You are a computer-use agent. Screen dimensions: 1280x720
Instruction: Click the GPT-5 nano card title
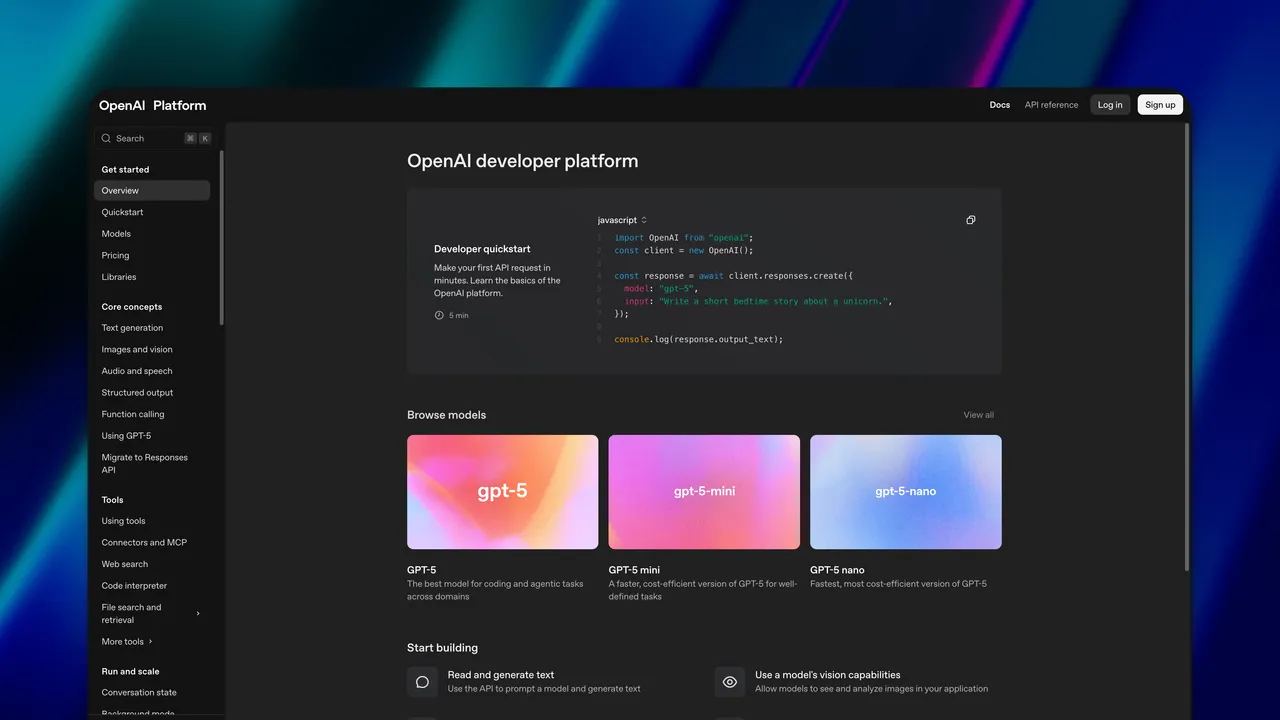(x=837, y=570)
